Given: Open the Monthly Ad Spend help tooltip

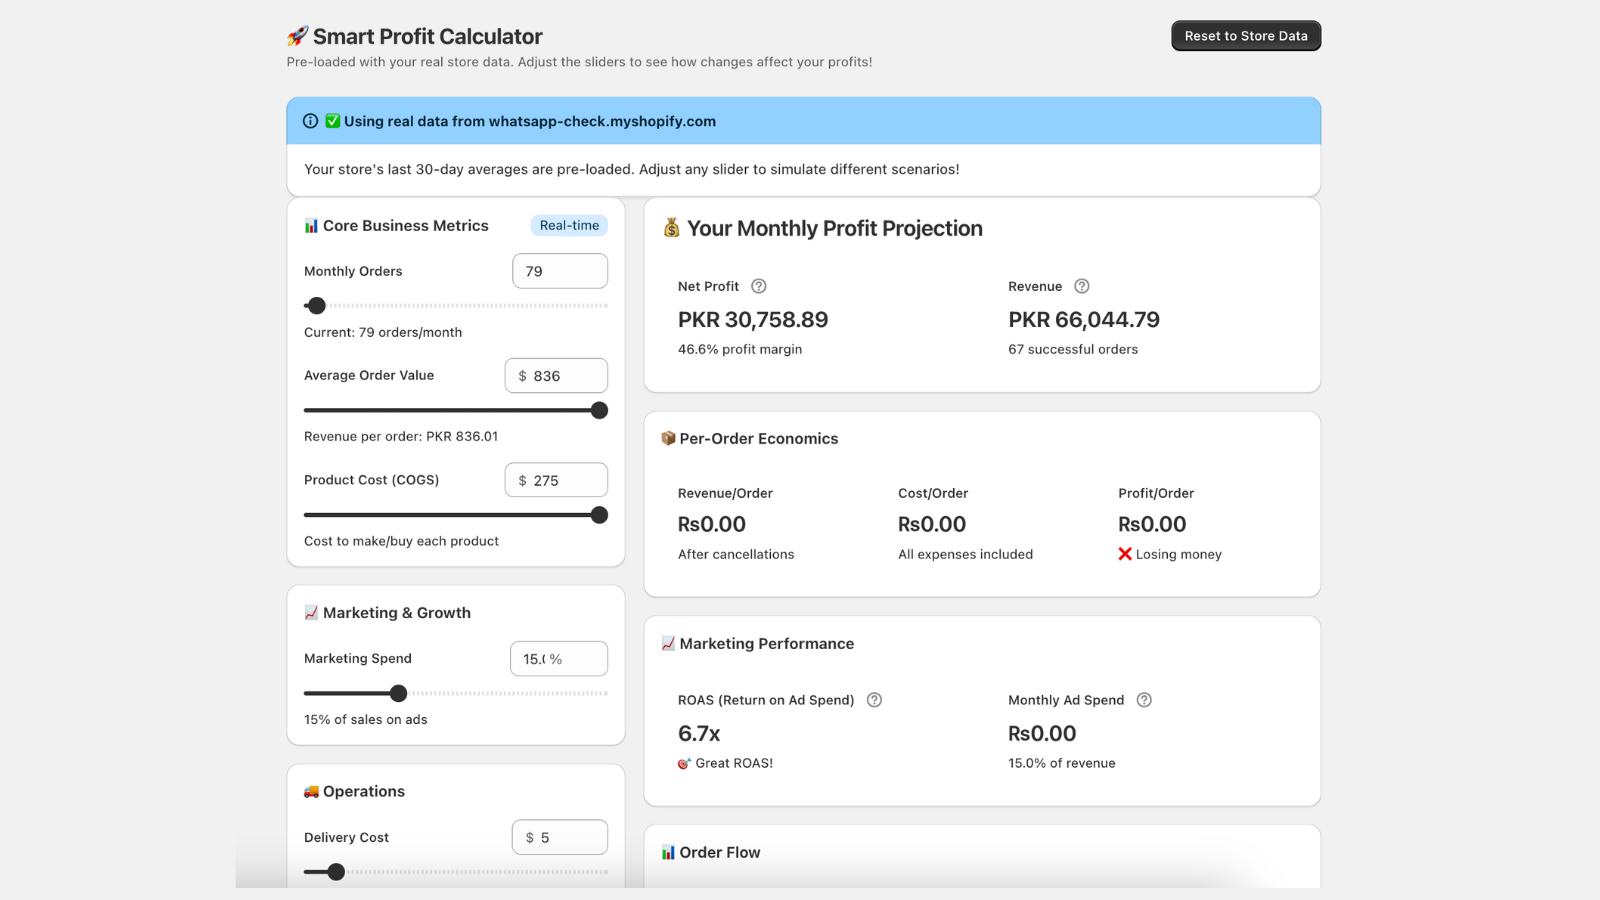Looking at the screenshot, I should (1145, 700).
